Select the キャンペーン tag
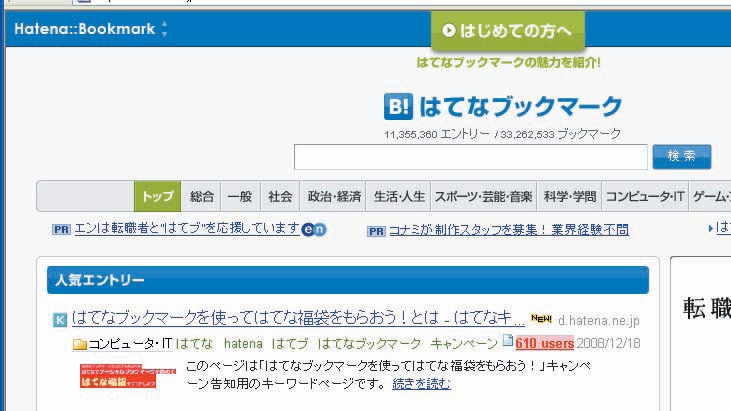Image resolution: width=731 pixels, height=411 pixels. (464, 344)
